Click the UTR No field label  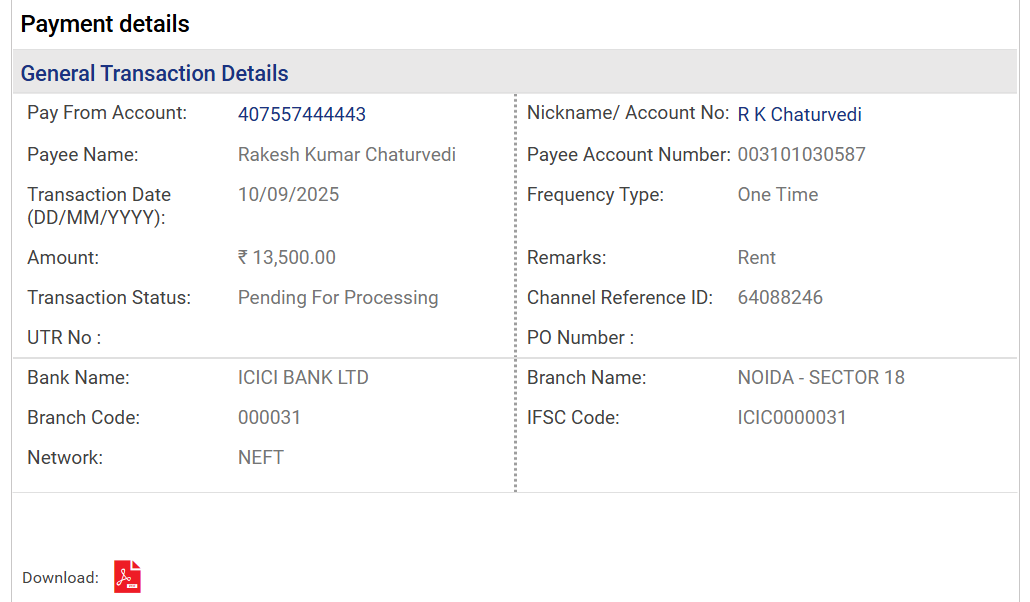pos(64,338)
